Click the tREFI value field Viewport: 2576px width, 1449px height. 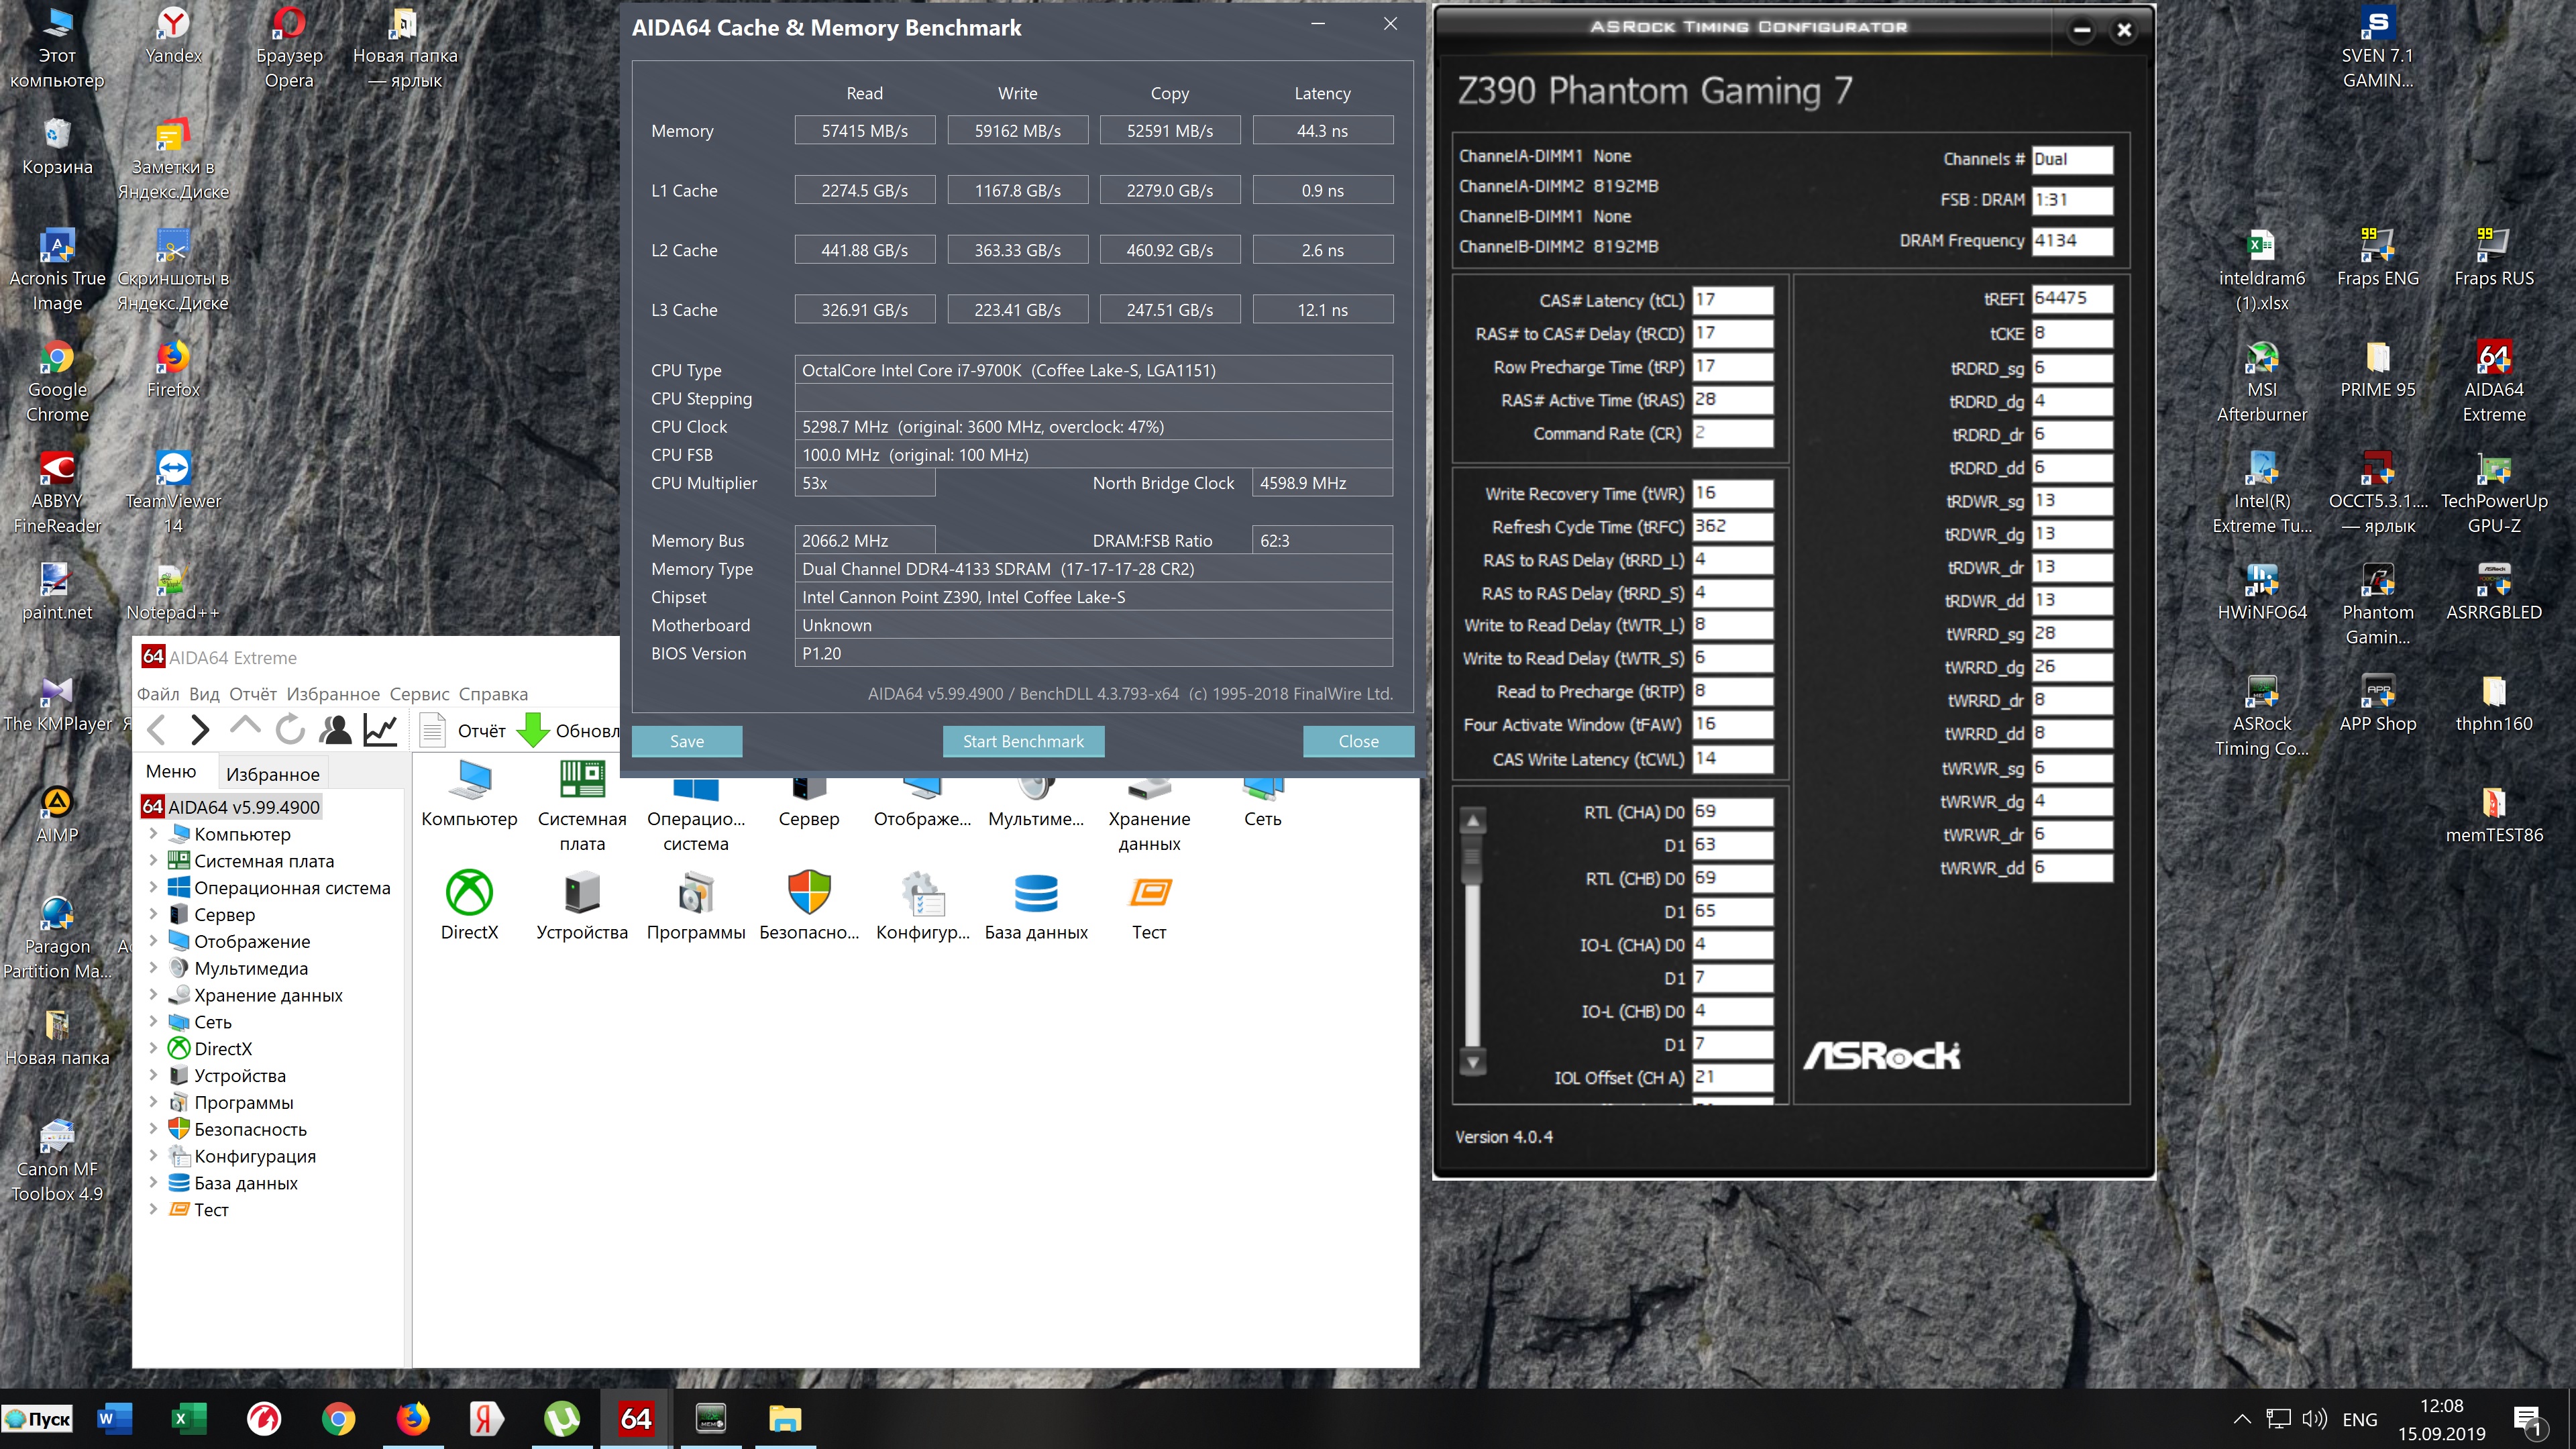pyautogui.click(x=2071, y=298)
